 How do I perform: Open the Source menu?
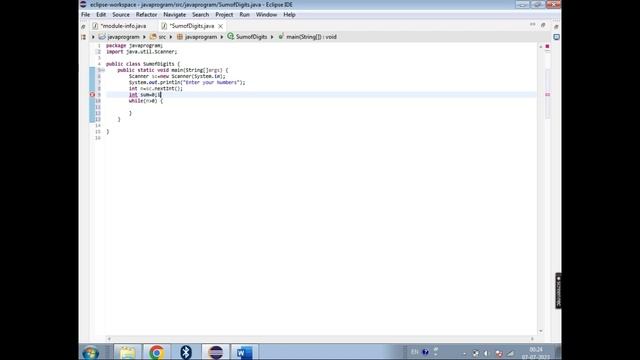coord(121,15)
